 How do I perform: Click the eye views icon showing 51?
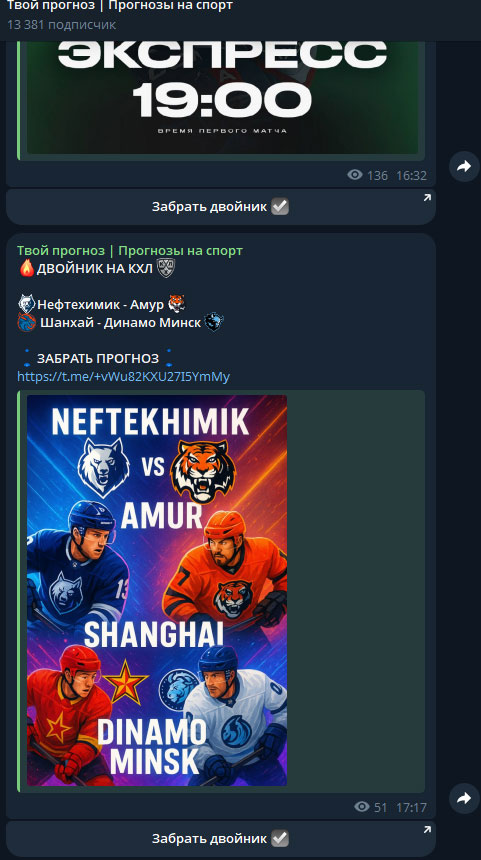pos(362,807)
